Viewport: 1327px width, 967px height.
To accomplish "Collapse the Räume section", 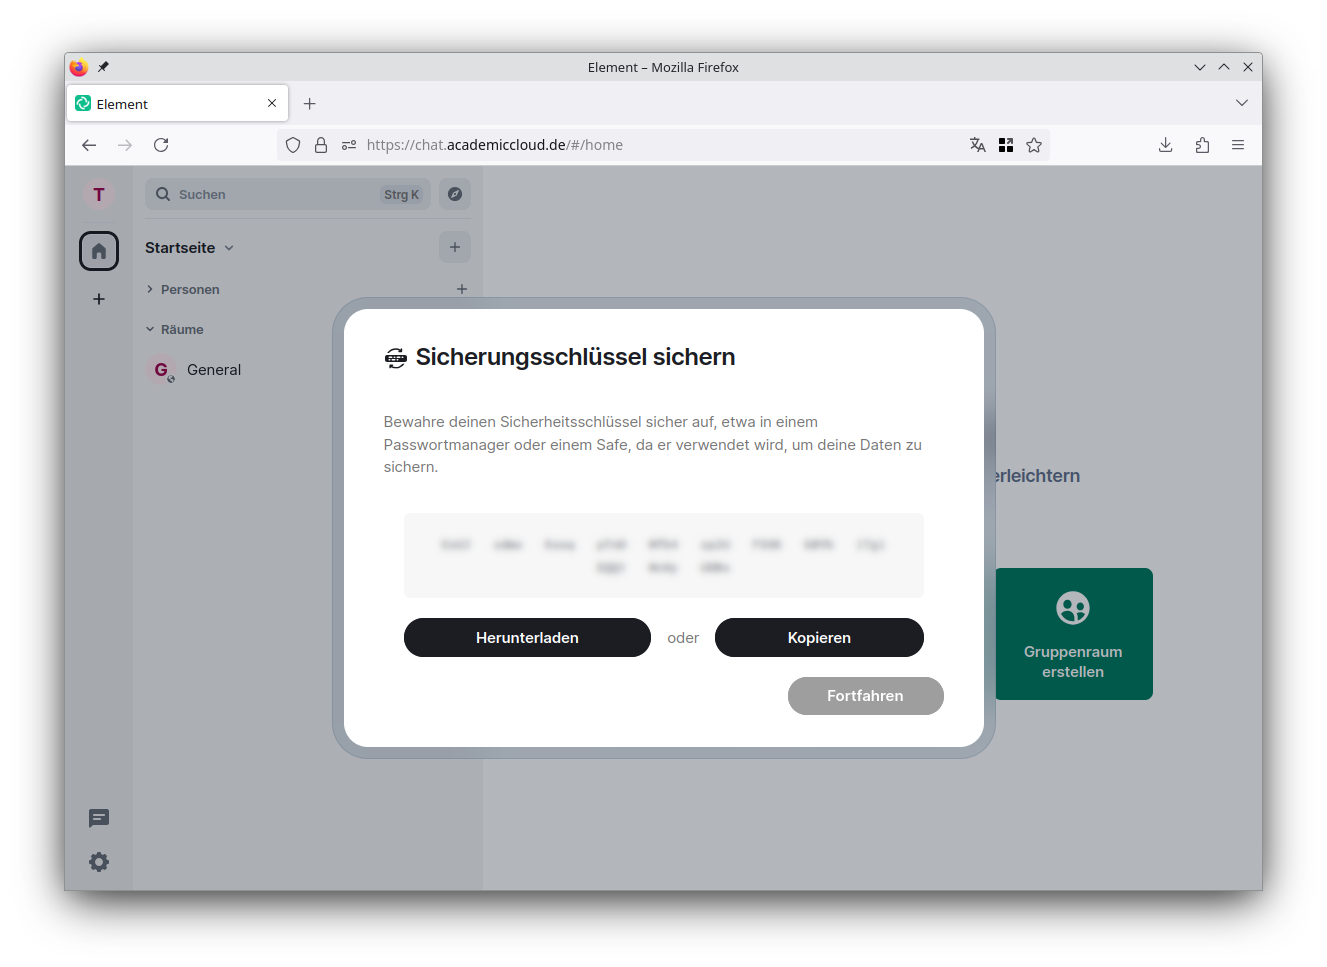I will coord(175,329).
